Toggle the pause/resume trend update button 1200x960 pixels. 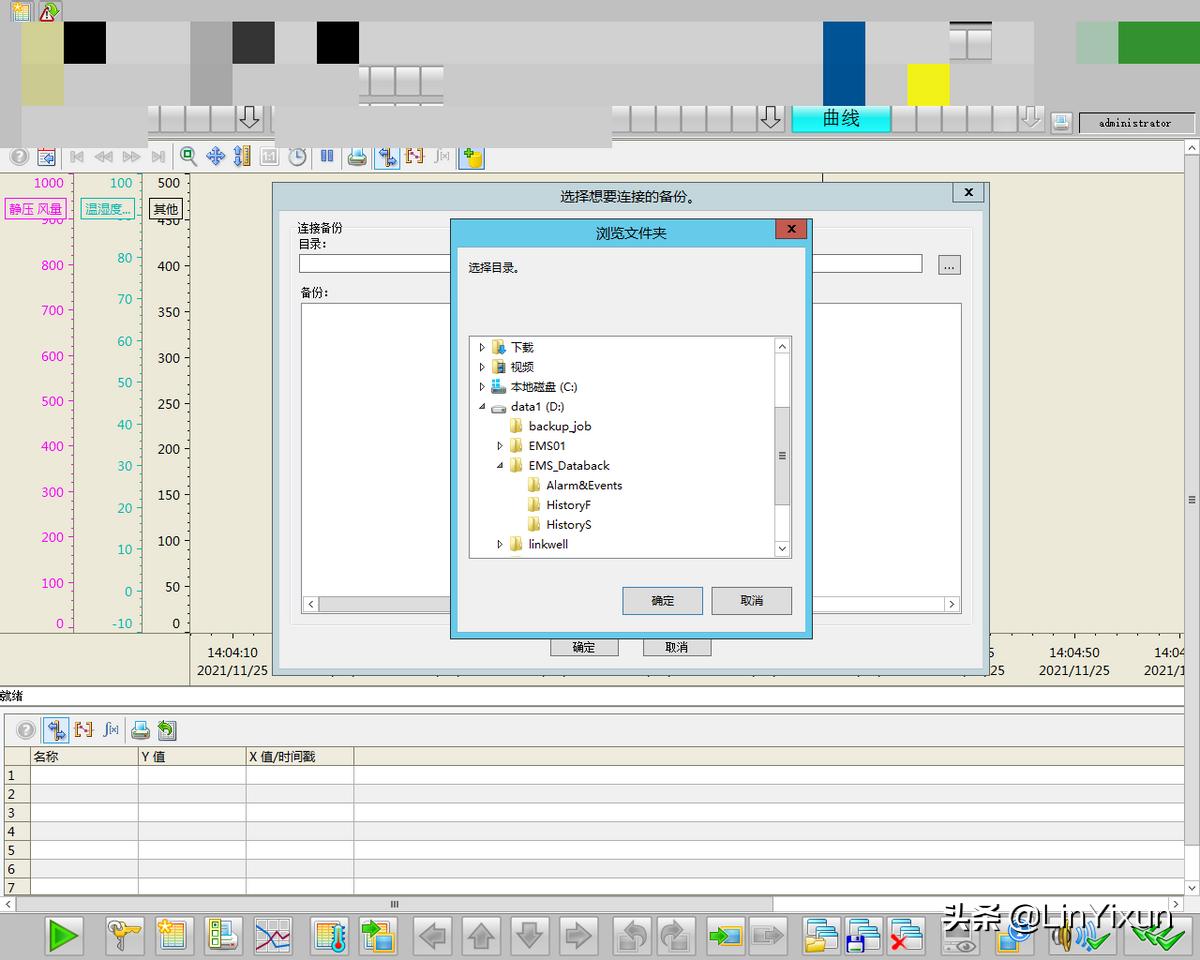327,156
